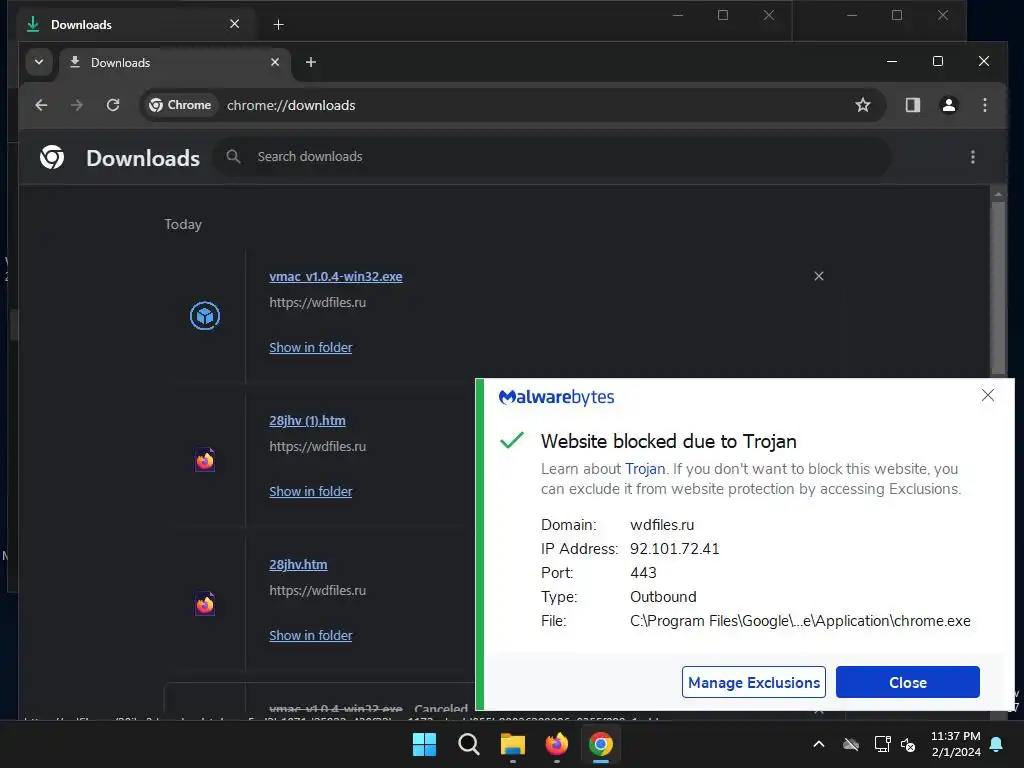Click the back navigation arrow in Chrome
Viewport: 1024px width, 768px height.
41,105
